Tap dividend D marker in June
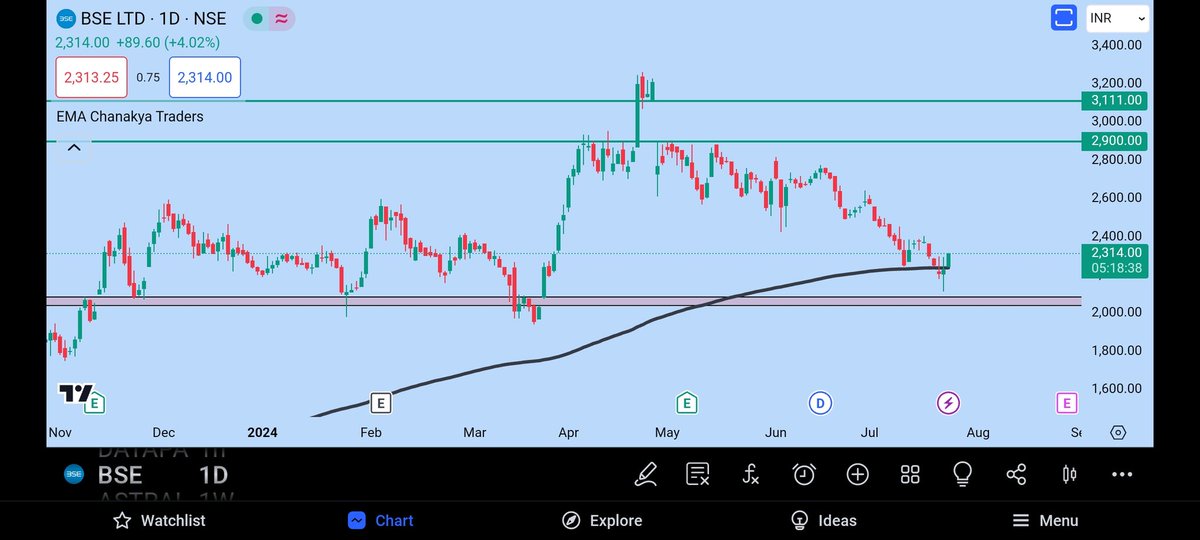 click(x=820, y=403)
